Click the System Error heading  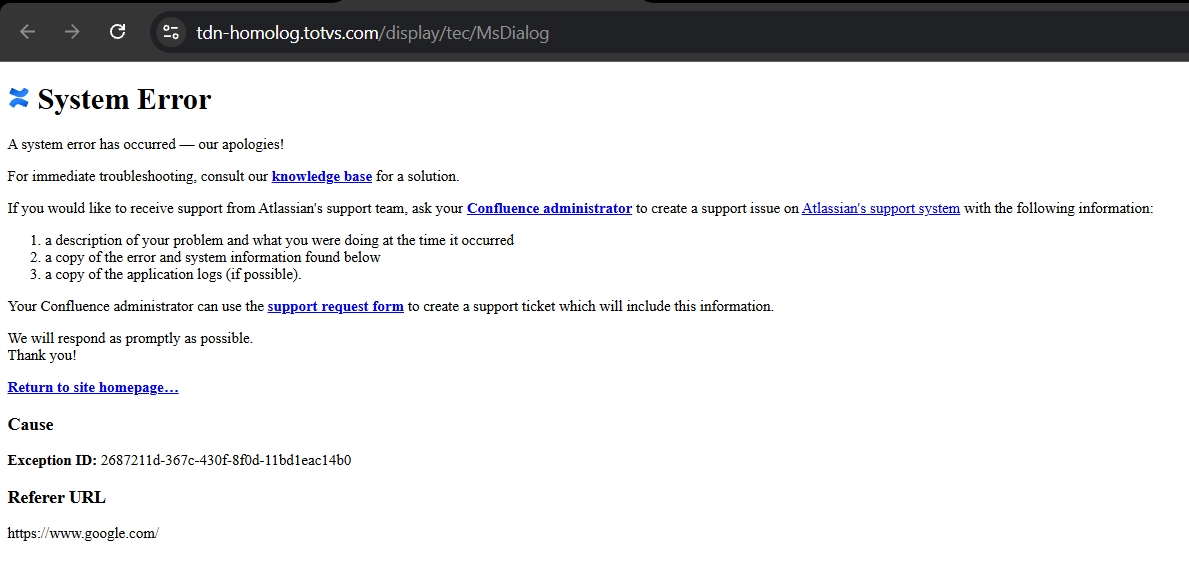pyautogui.click(x=124, y=99)
